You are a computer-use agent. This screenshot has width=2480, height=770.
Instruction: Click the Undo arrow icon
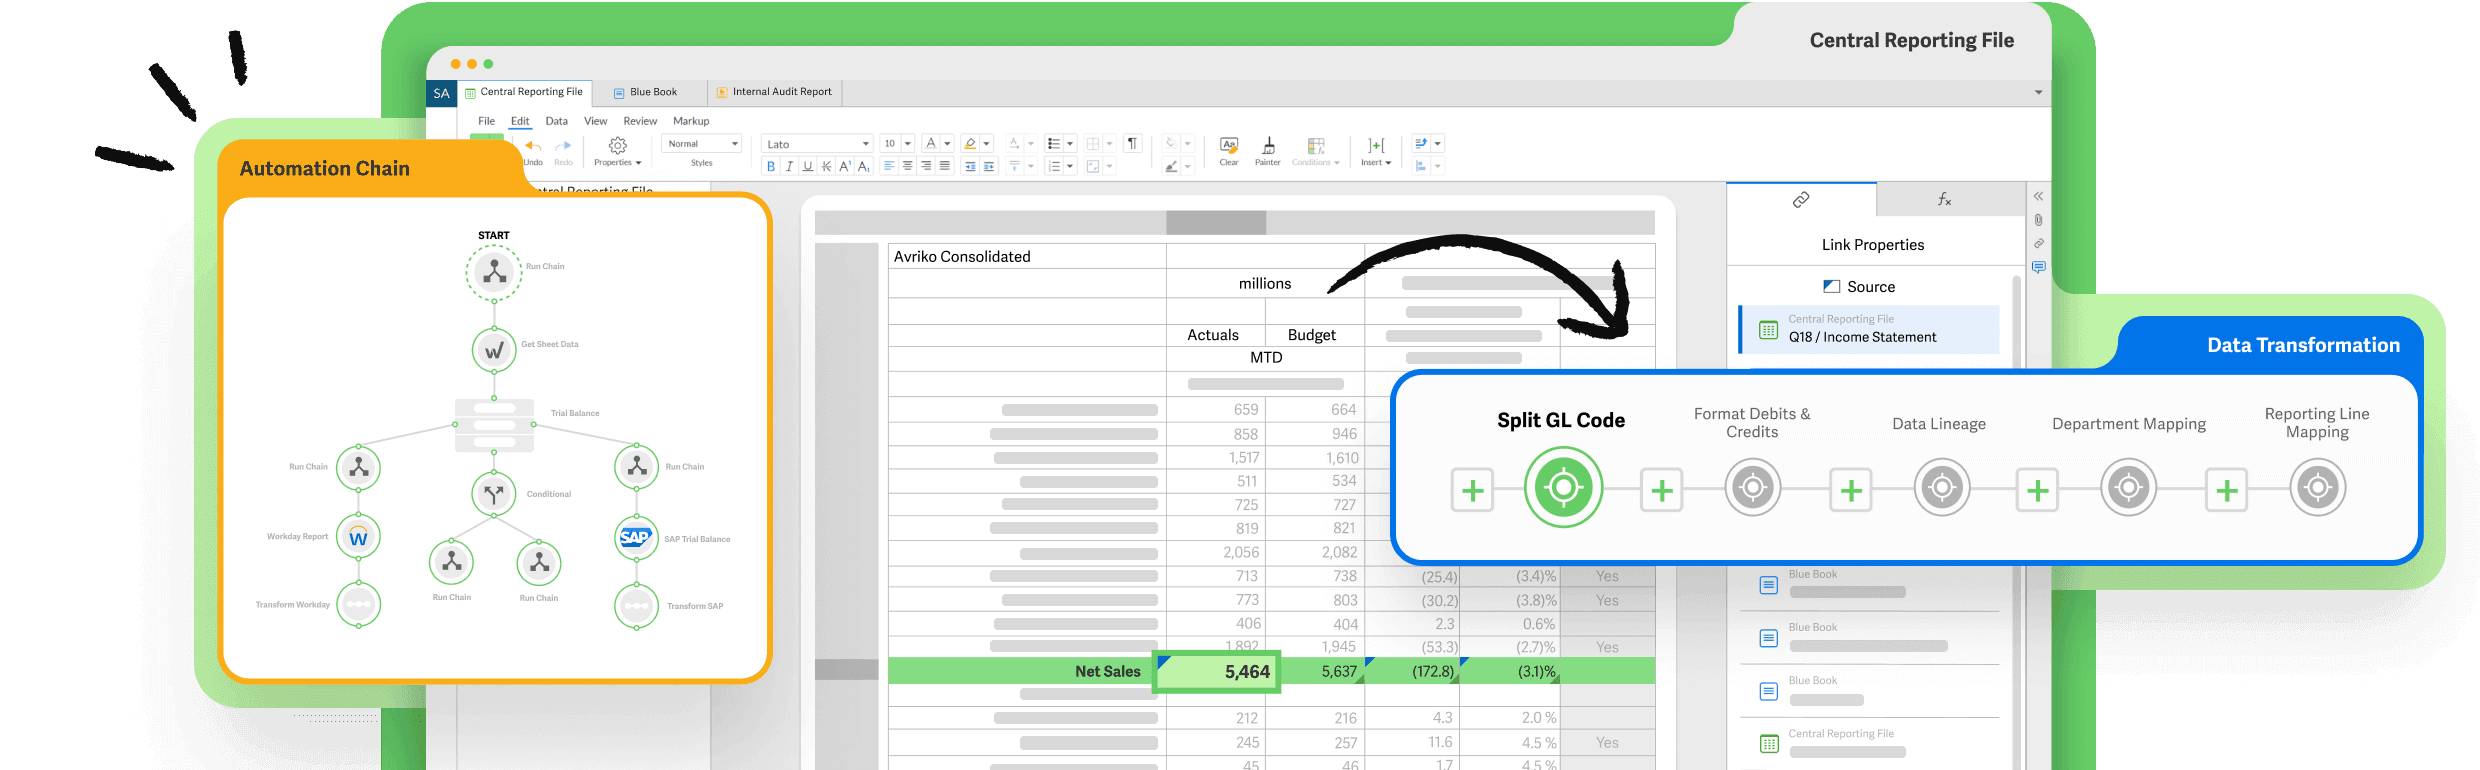click(533, 147)
